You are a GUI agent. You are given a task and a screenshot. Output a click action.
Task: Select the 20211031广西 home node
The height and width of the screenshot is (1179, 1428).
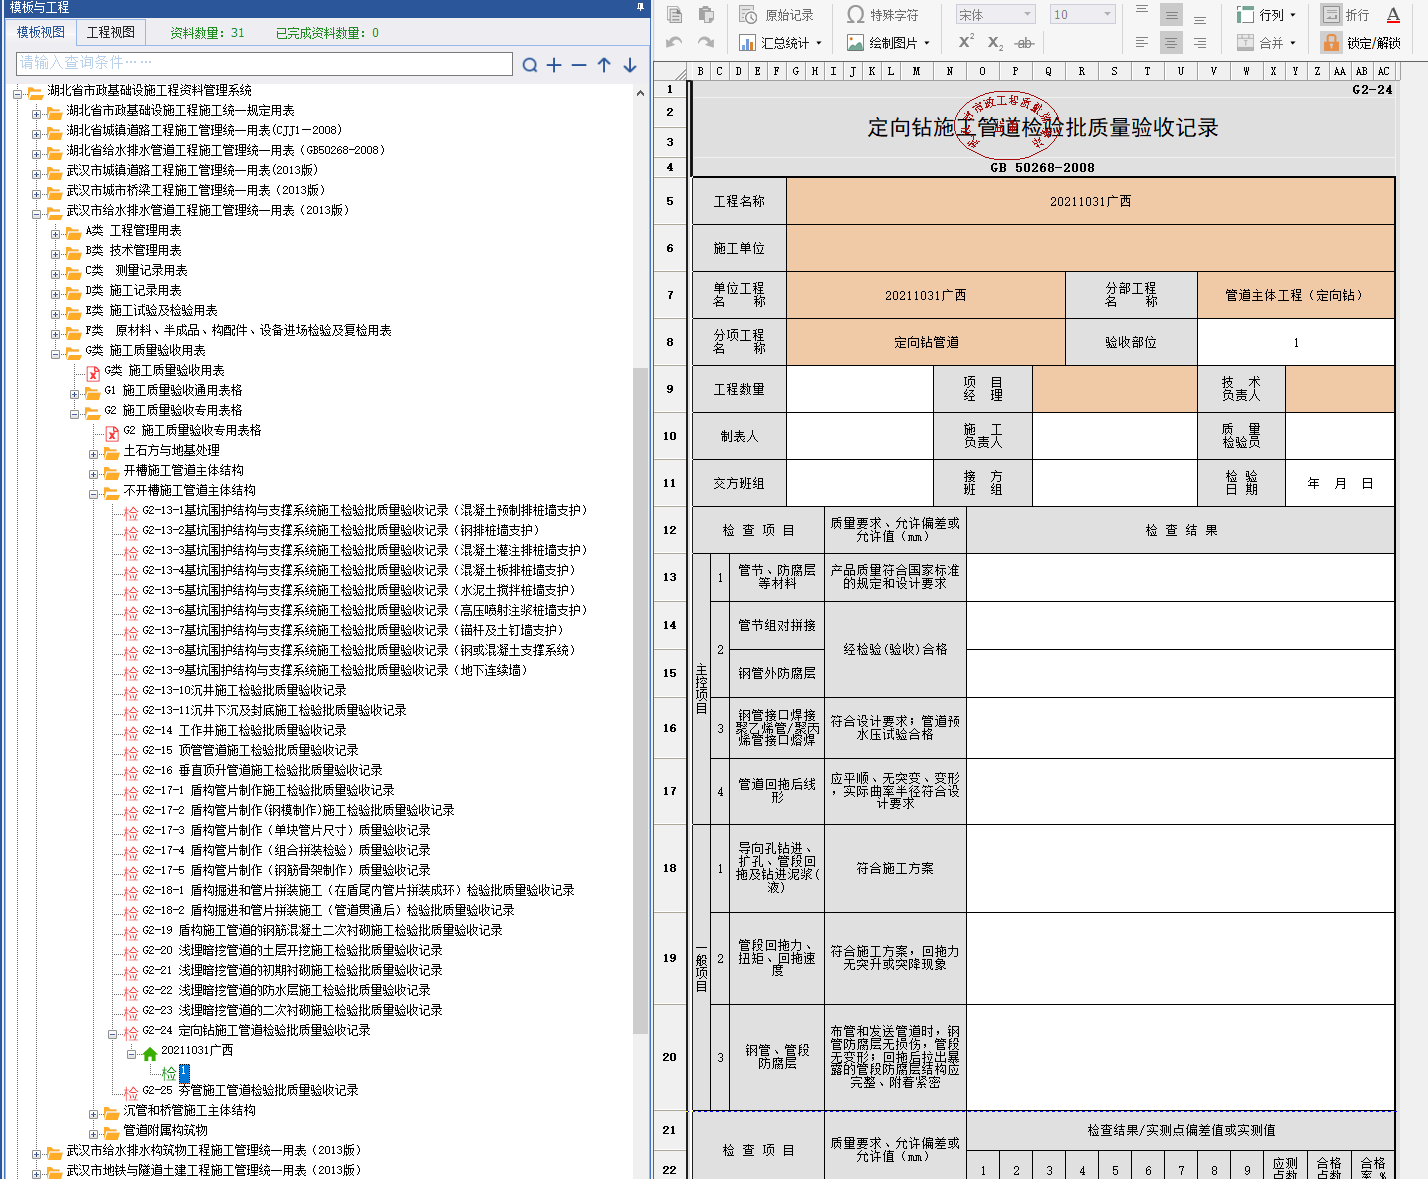coord(196,1051)
